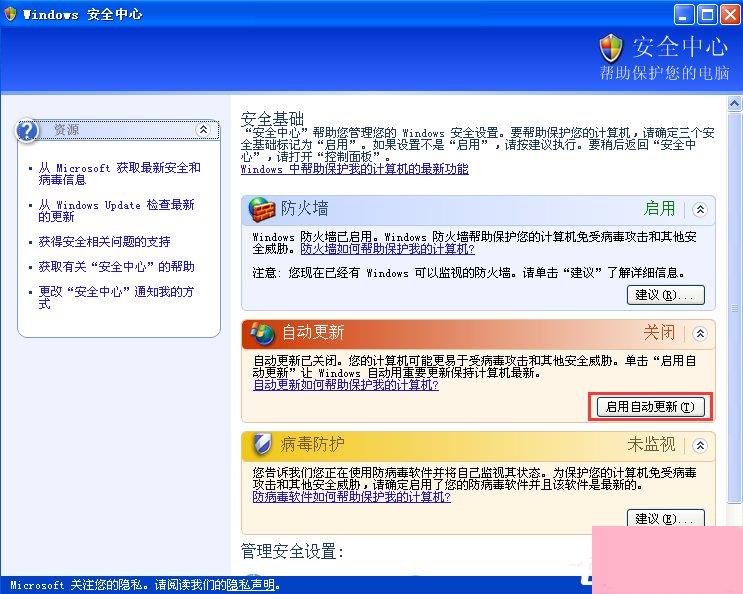This screenshot has height=594, width=743.
Task: Click the 未监视 status text
Action: (651, 445)
